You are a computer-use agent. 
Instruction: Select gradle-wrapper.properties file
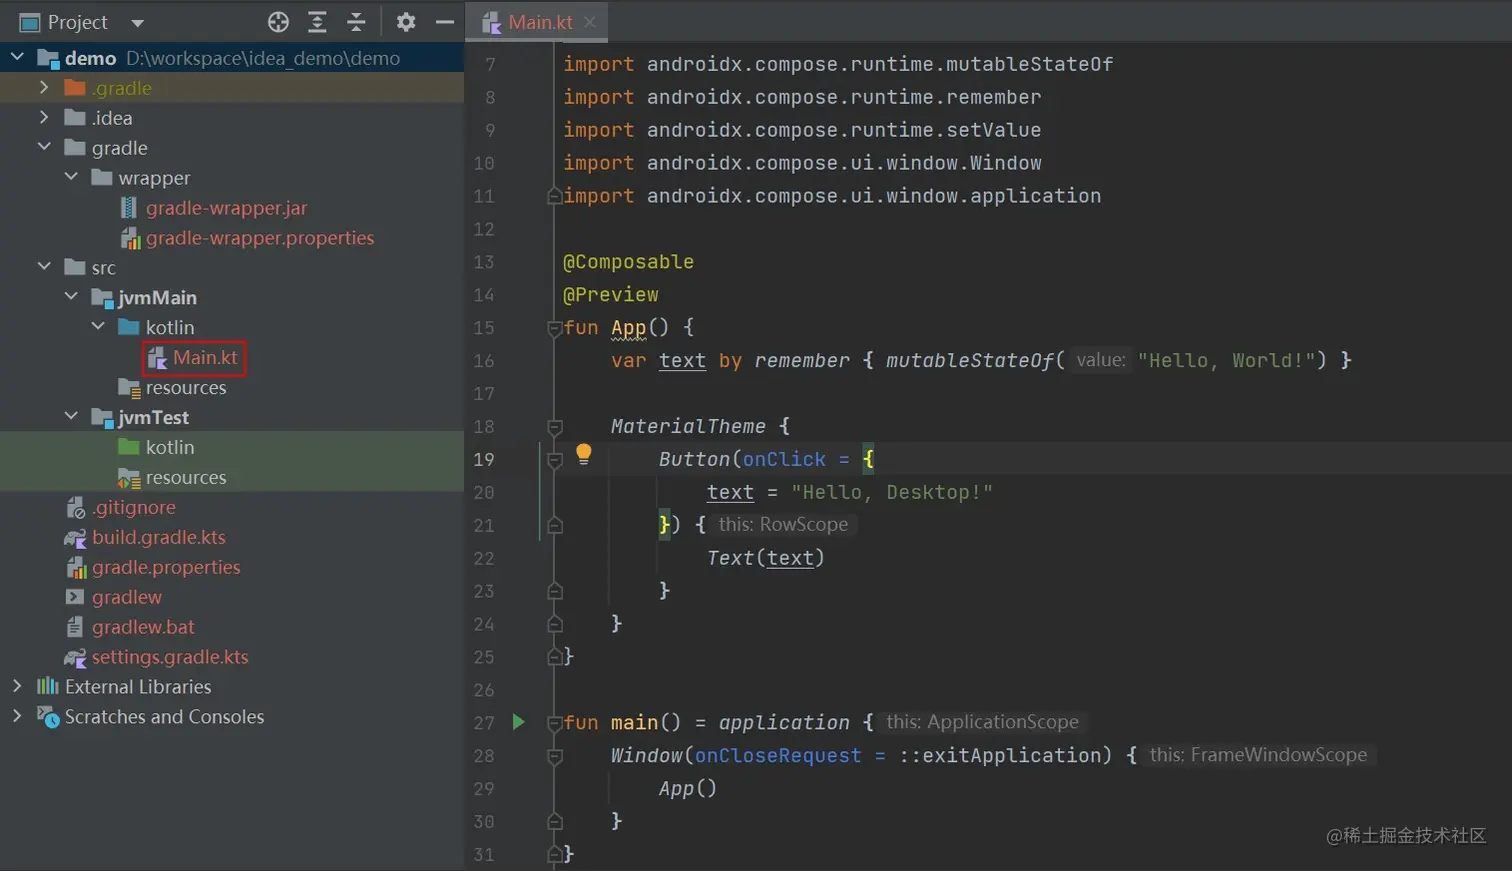tap(259, 238)
